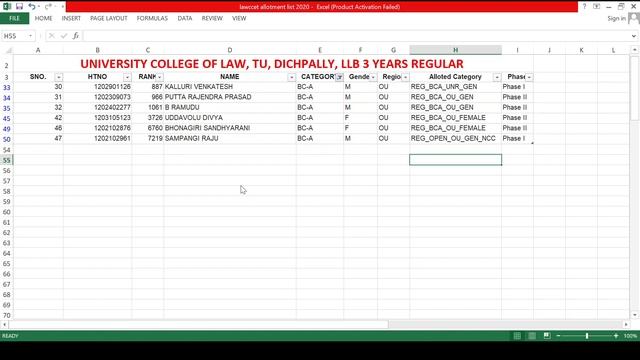This screenshot has width=640, height=360.
Task: Adjust the zoom slider handle
Action: pos(587,336)
